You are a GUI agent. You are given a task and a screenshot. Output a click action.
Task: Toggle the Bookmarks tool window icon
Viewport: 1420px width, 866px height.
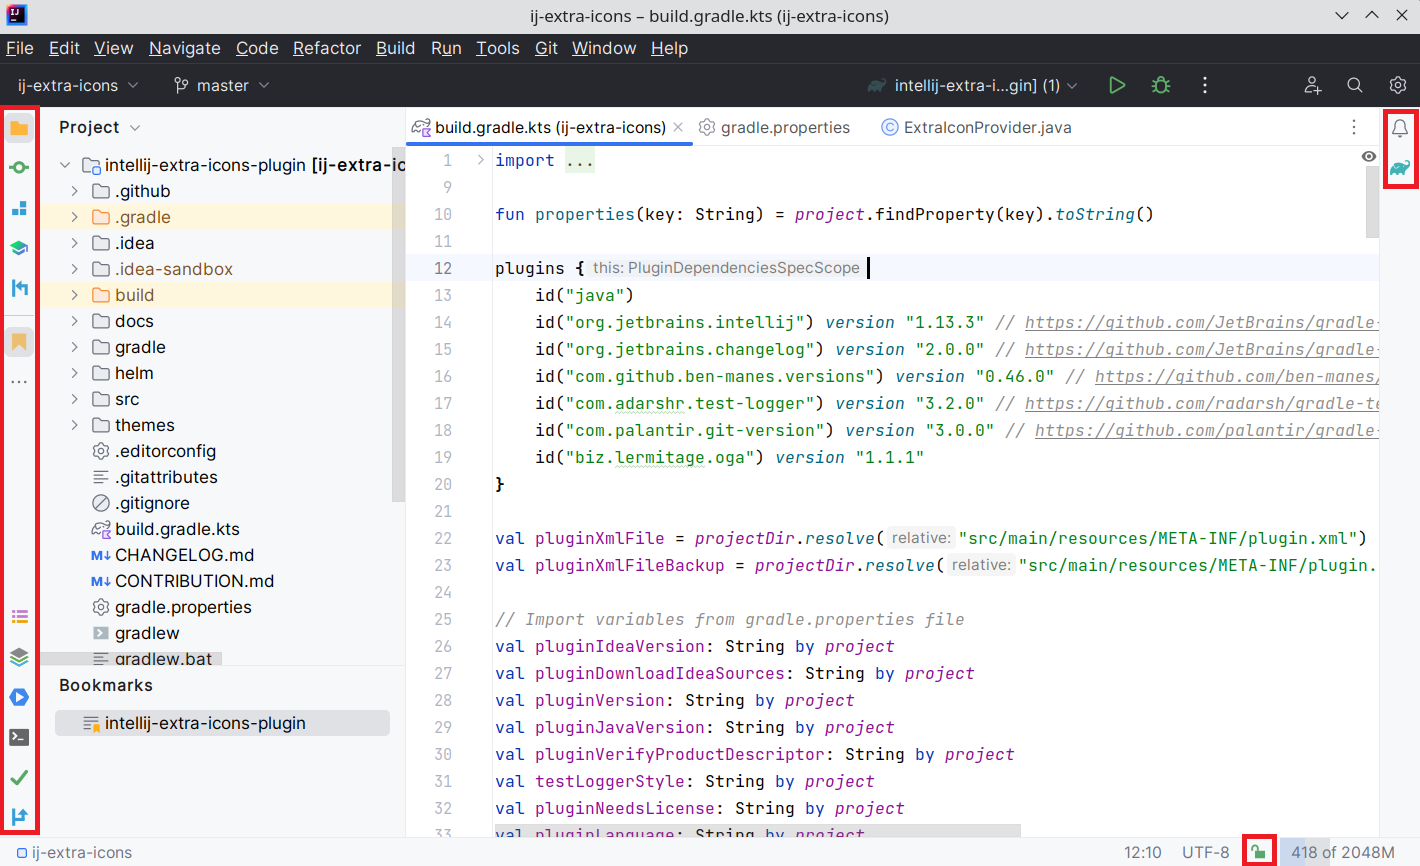[19, 342]
